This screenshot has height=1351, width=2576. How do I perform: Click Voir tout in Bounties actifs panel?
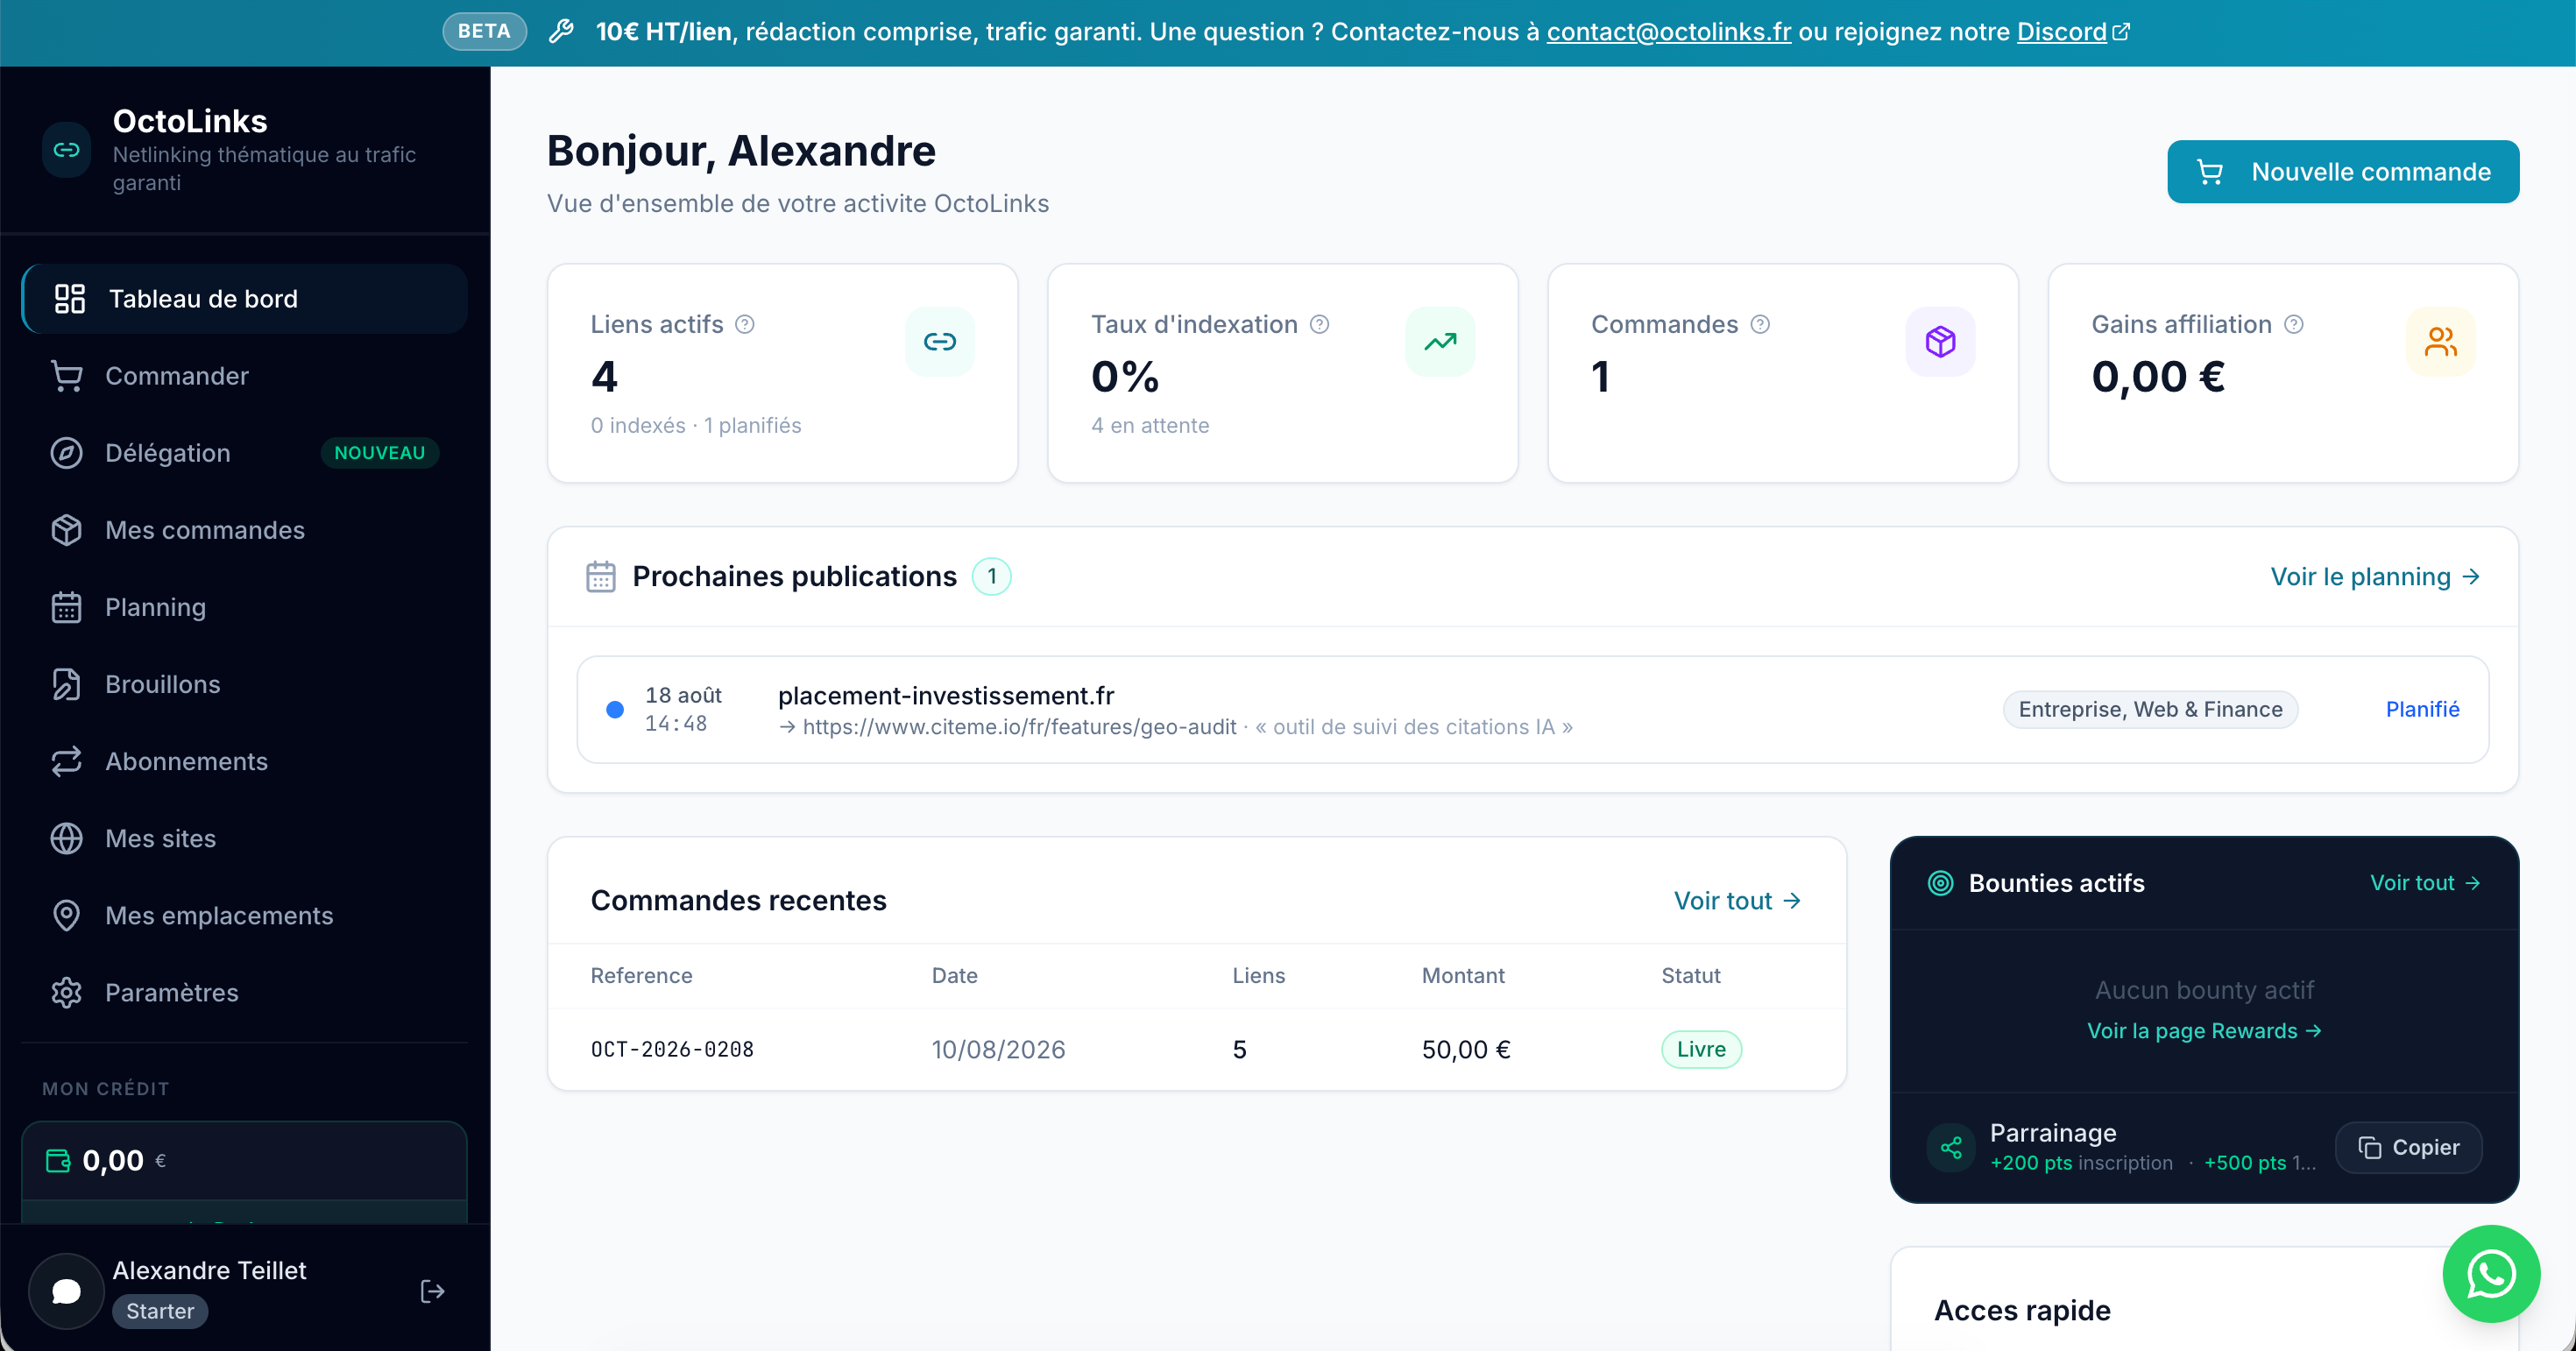pyautogui.click(x=2425, y=883)
